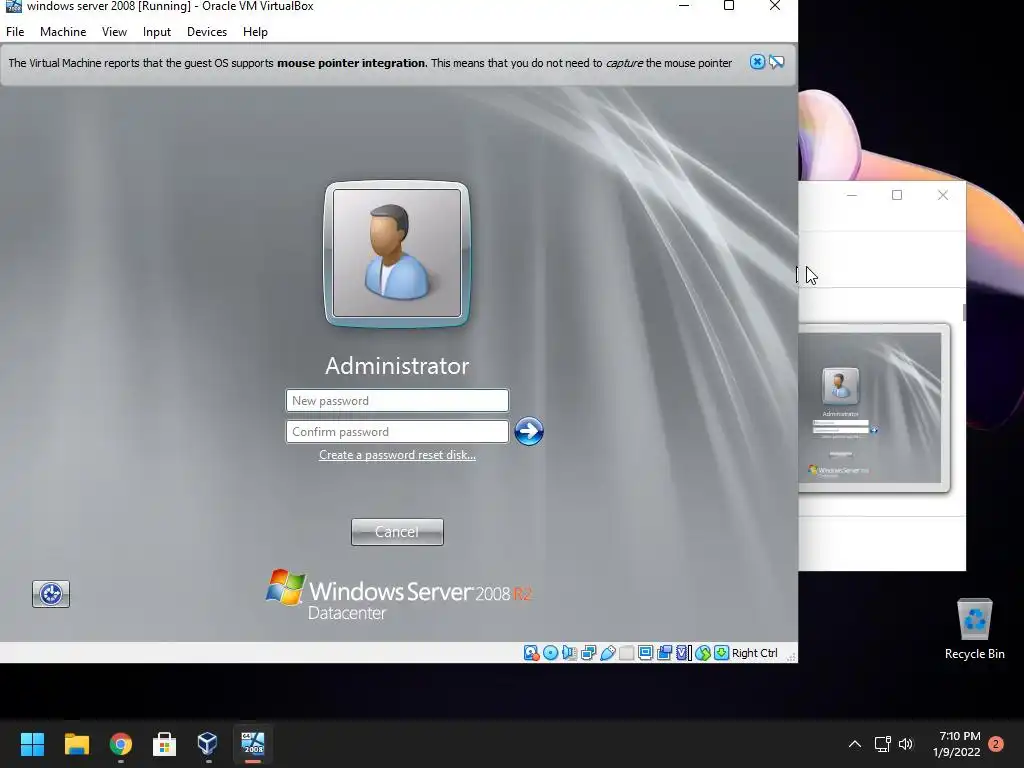Screen dimensions: 1024x768
Task: Maximize the background VirtualBox Manager window
Action: point(897,195)
